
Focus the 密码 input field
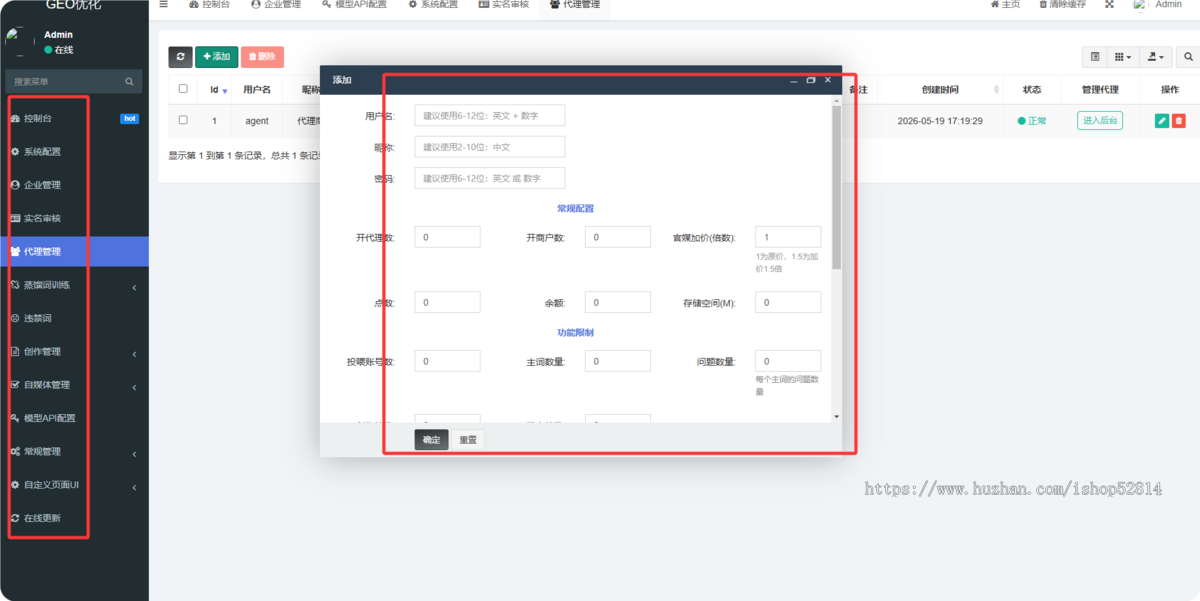point(490,178)
